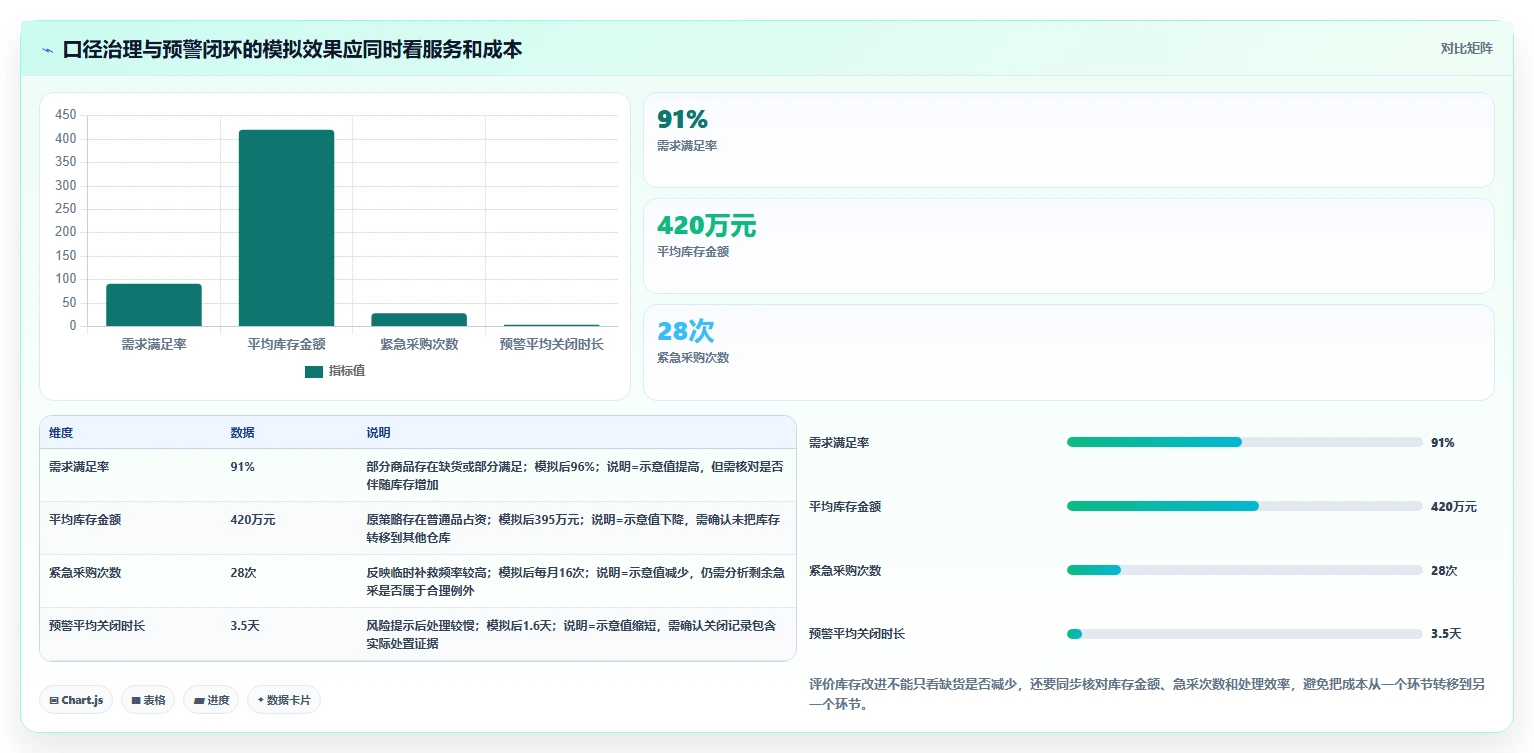The height and width of the screenshot is (753, 1534).
Task: Click the 紧急采购次数 progress row label
Action: point(845,570)
